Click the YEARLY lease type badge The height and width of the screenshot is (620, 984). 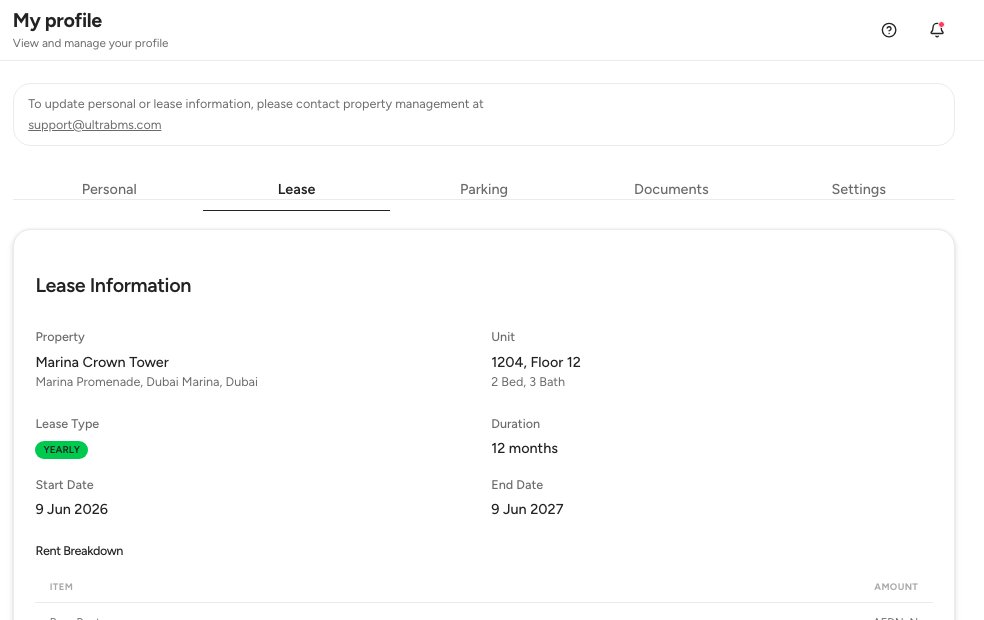click(62, 450)
